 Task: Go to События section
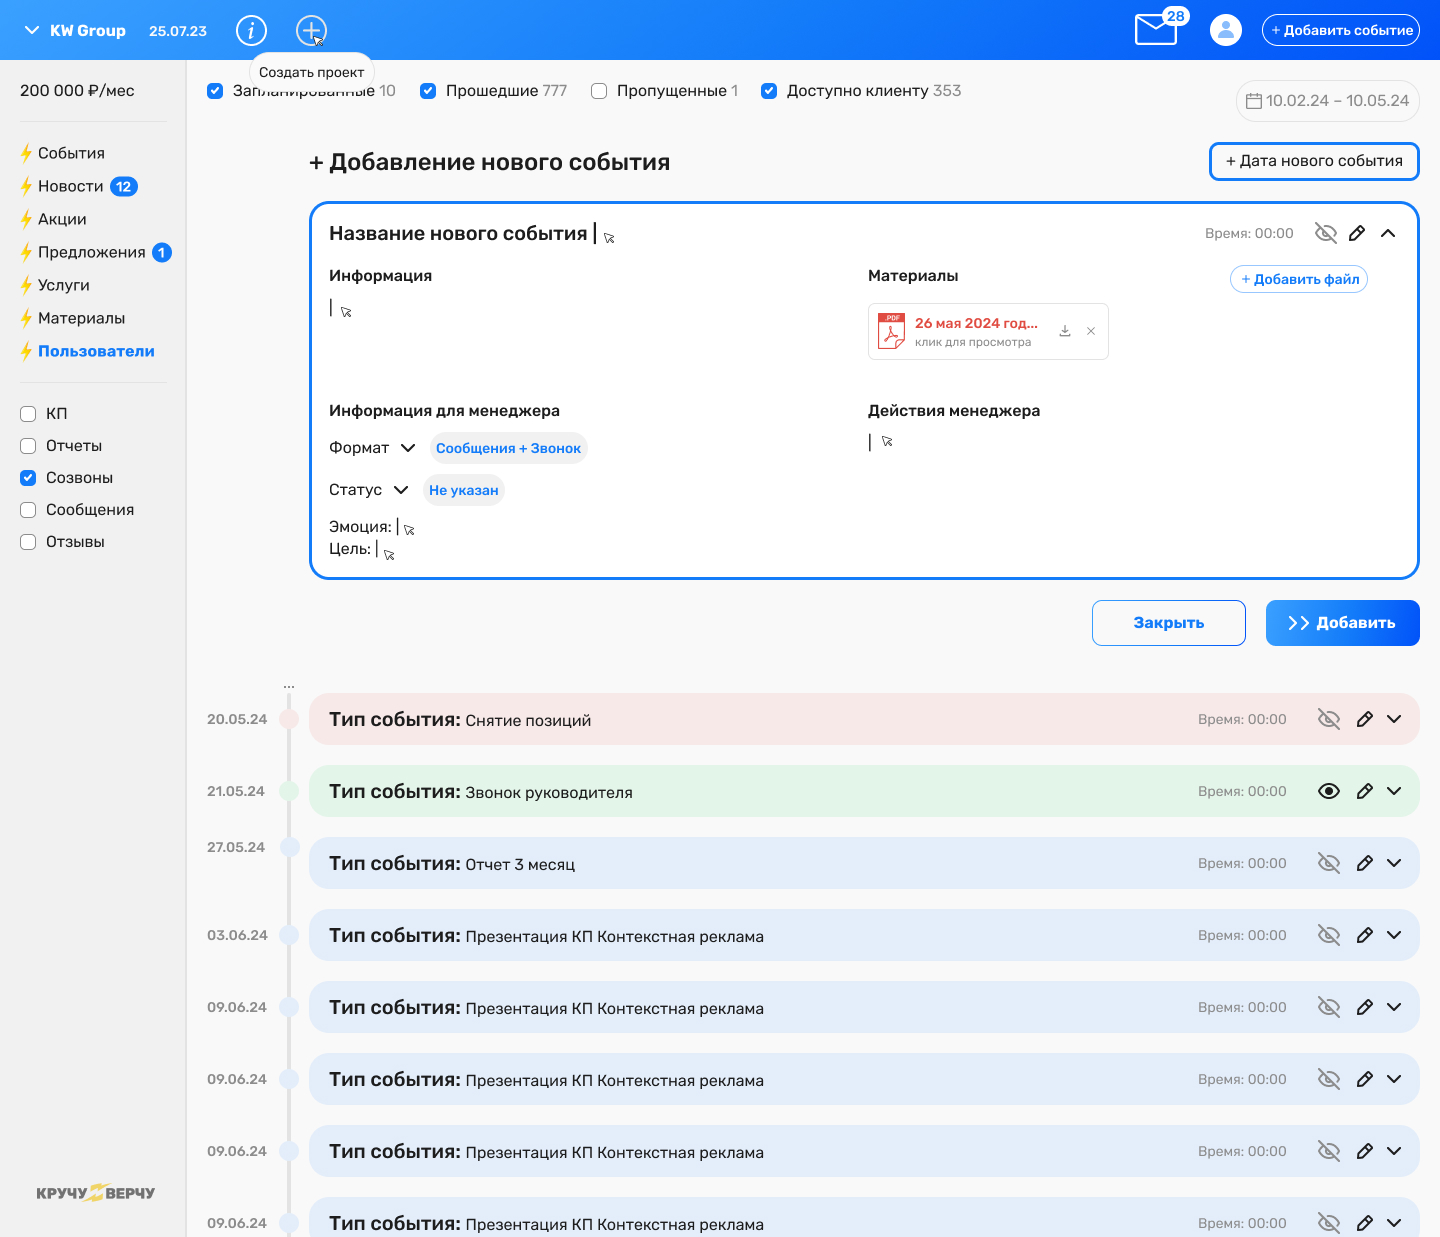71,153
